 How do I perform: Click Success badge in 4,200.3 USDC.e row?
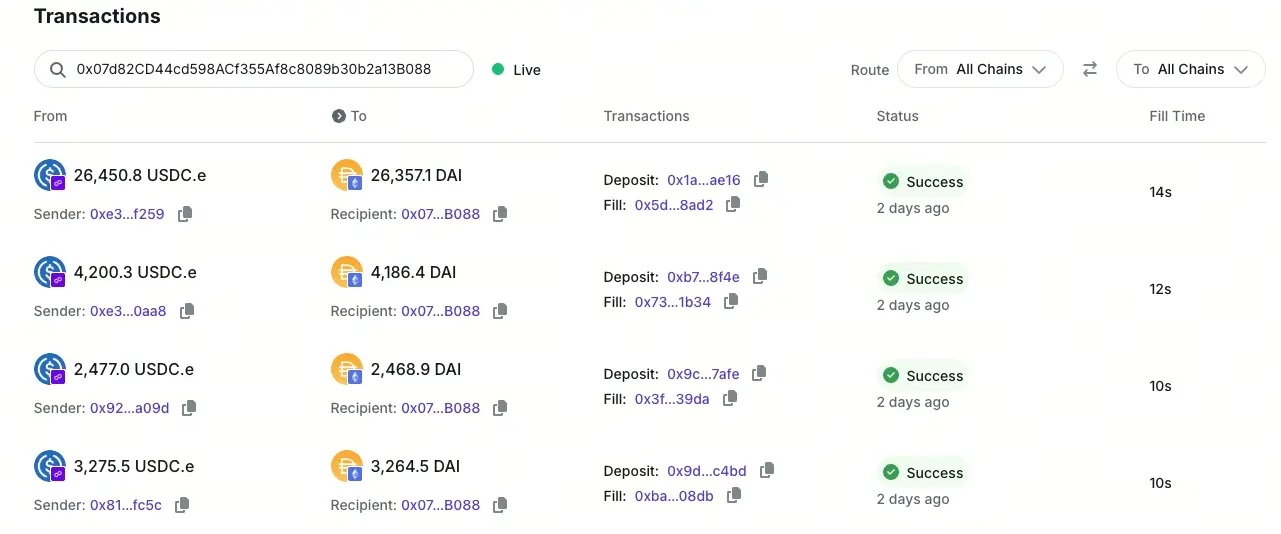(922, 278)
